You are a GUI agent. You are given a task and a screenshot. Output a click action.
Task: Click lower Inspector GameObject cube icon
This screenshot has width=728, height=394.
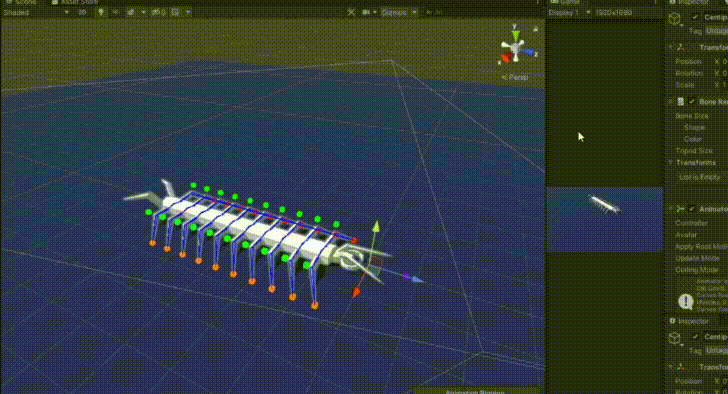(675, 338)
